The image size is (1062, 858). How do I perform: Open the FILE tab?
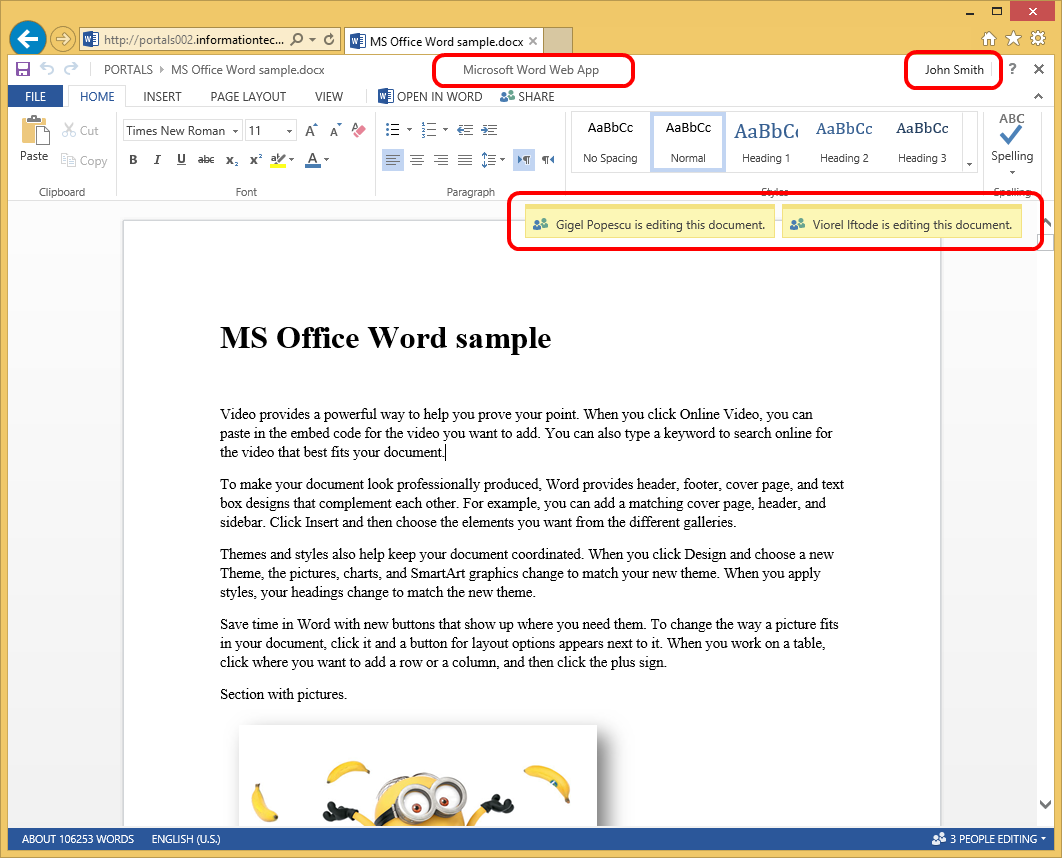35,96
